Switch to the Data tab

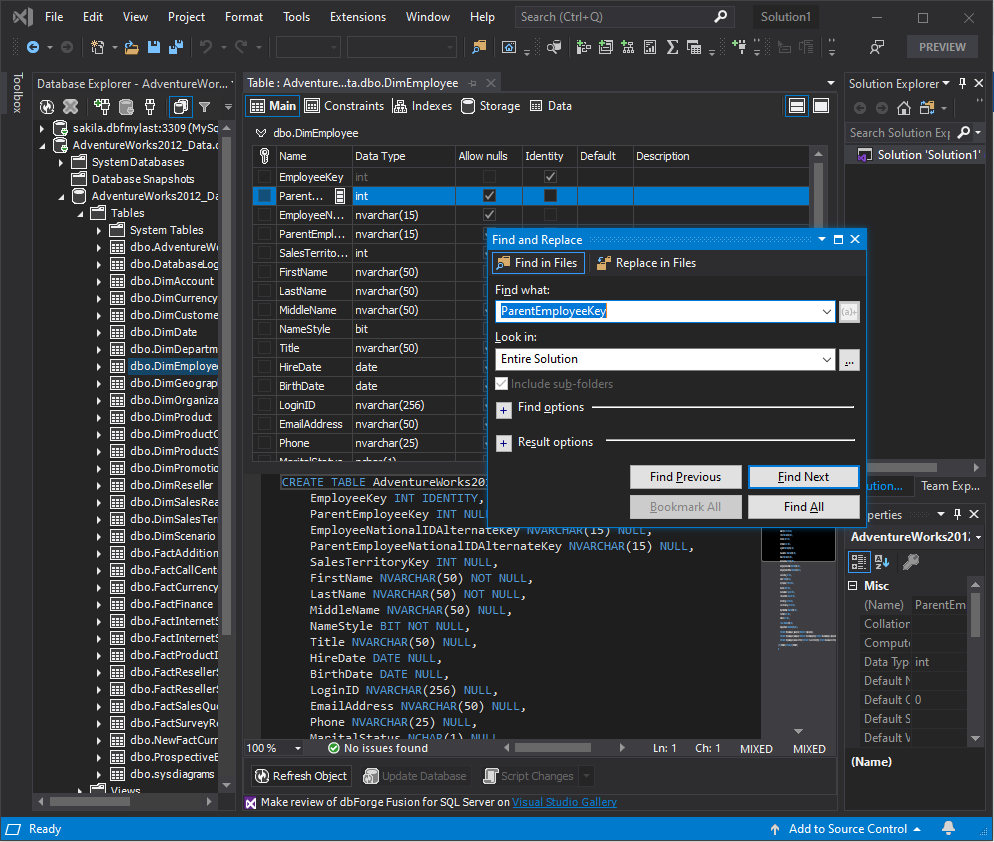point(551,106)
